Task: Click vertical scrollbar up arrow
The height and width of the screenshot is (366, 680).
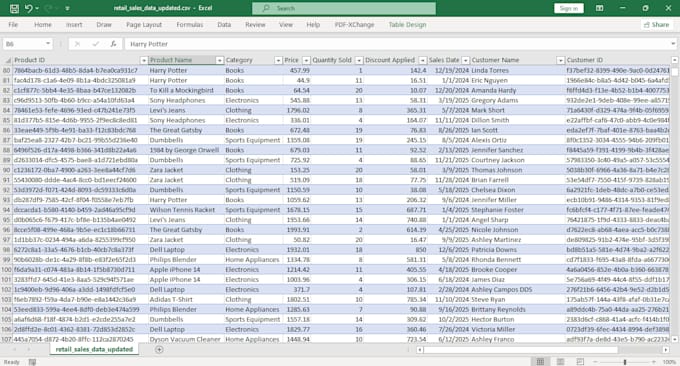Action: point(675,60)
